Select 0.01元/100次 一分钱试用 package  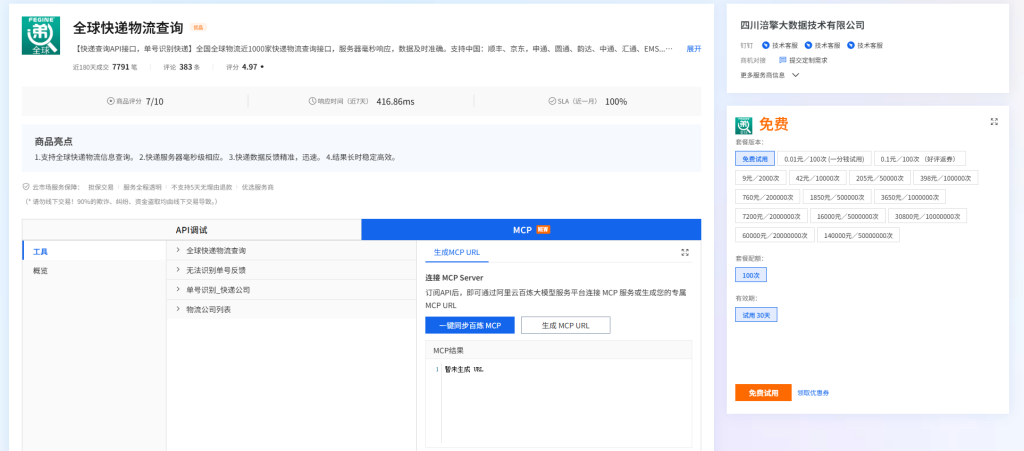pos(824,159)
